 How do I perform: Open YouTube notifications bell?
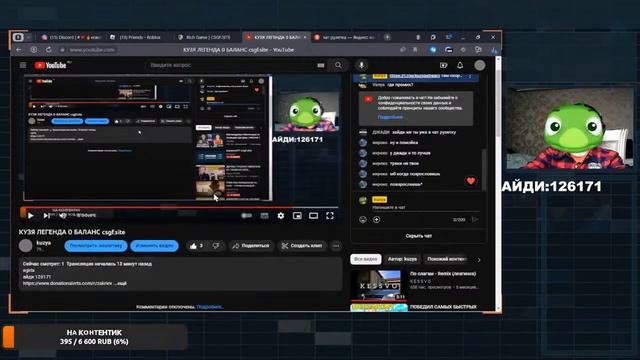[x=460, y=65]
